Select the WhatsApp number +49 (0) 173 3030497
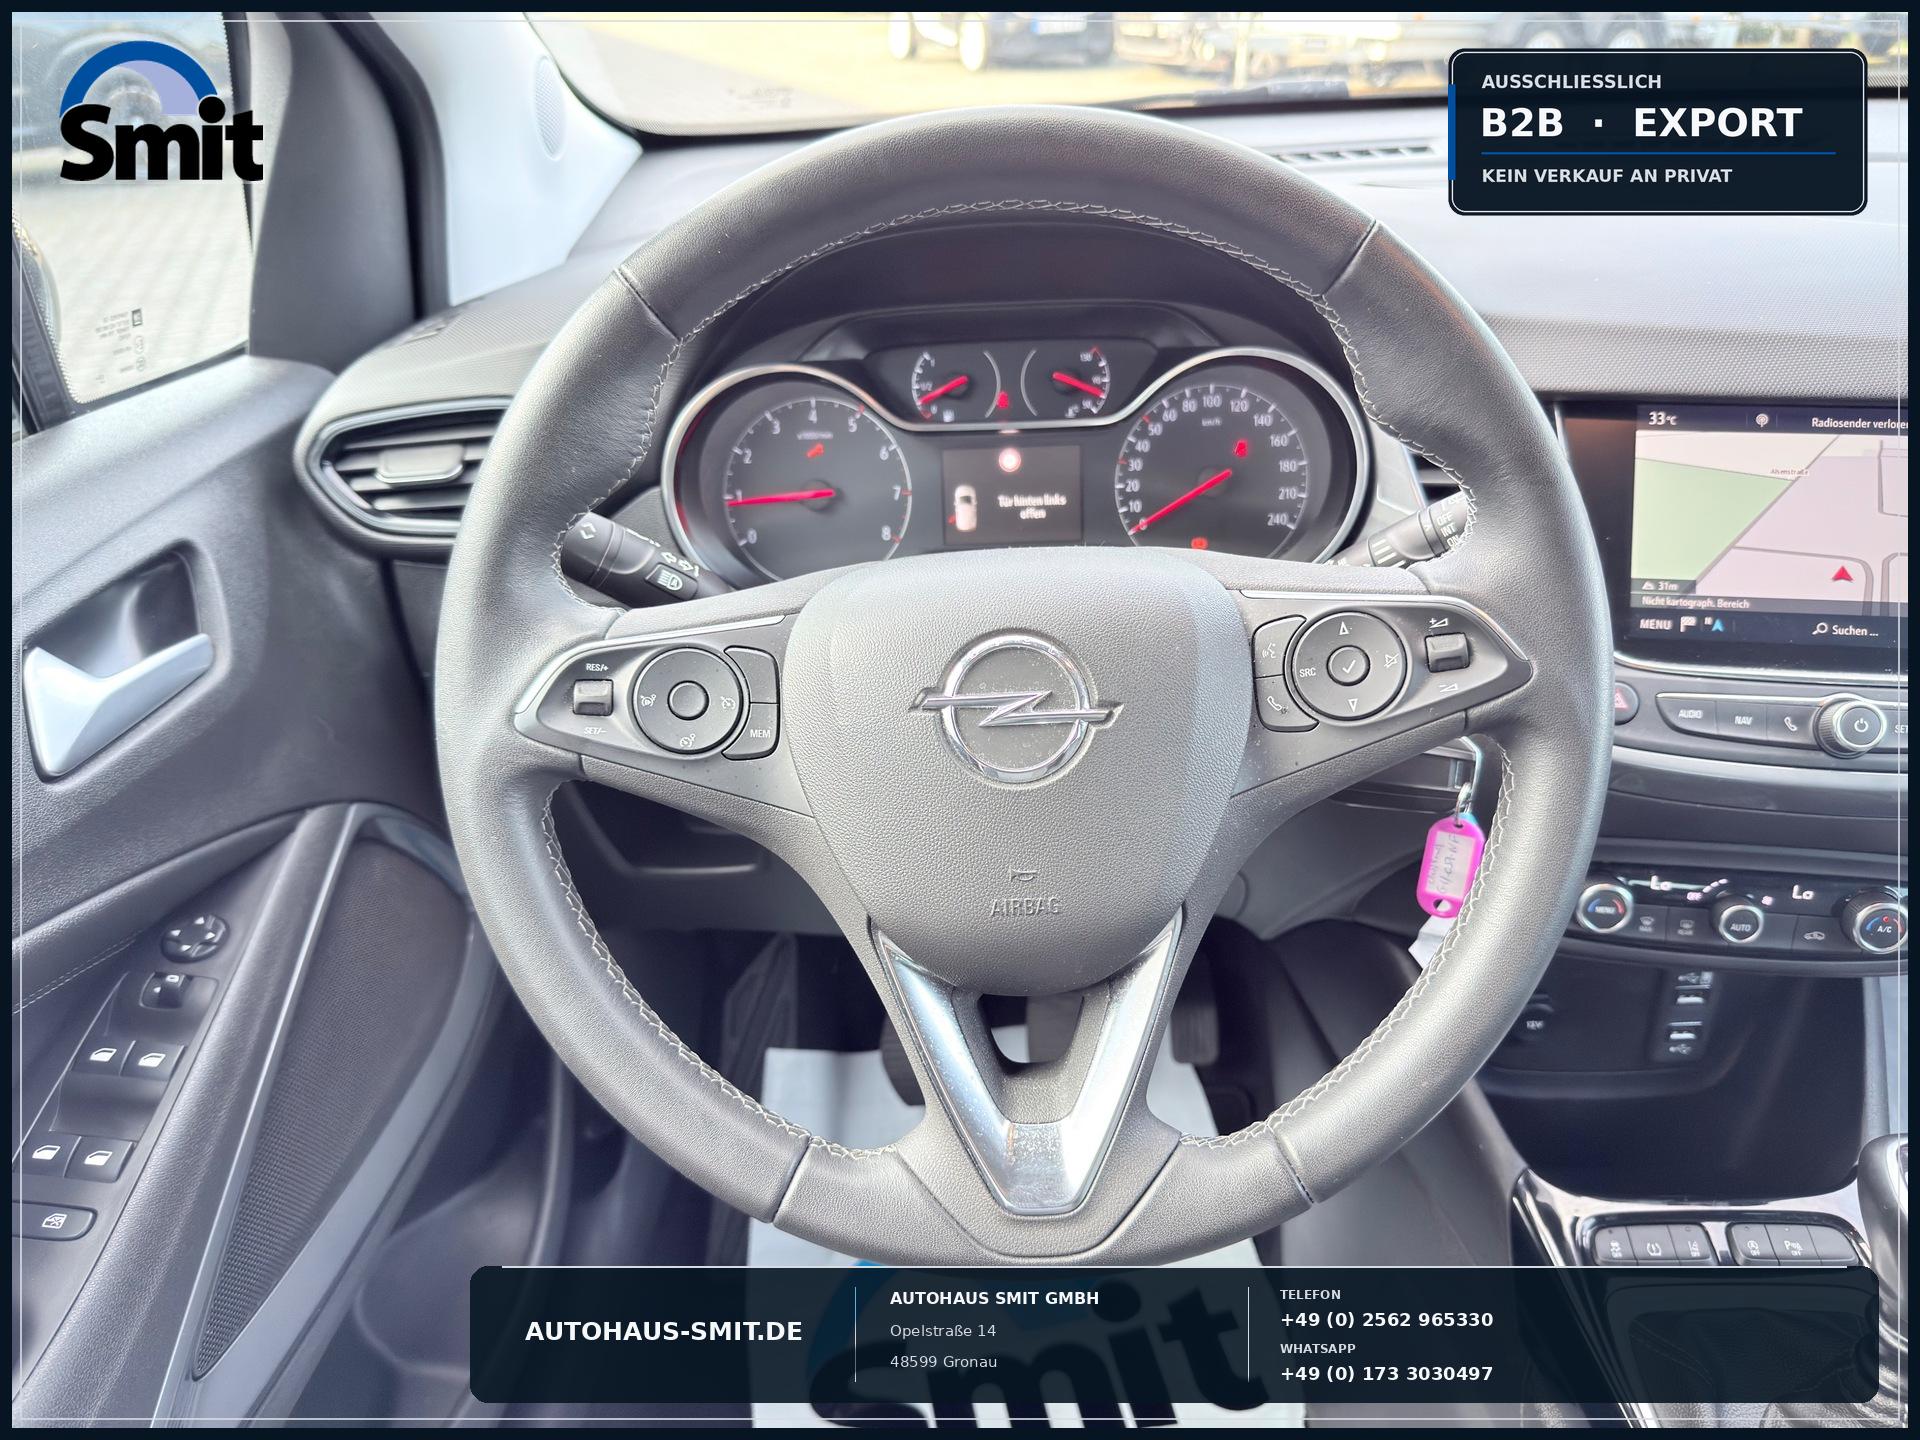Viewport: 1920px width, 1440px height. point(1386,1374)
